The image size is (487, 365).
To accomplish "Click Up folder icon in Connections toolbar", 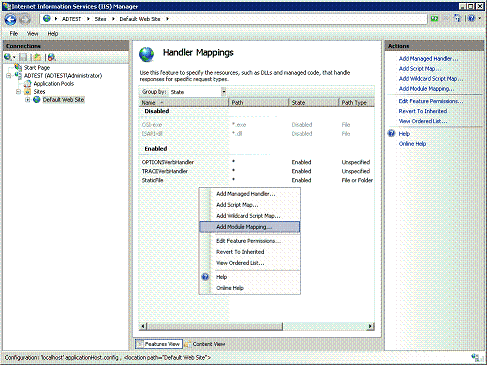I will 37,57.
